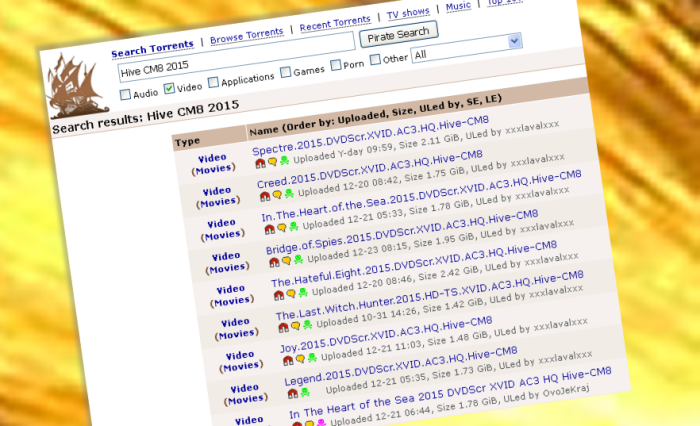Sort results by SE seeders

click(472, 102)
